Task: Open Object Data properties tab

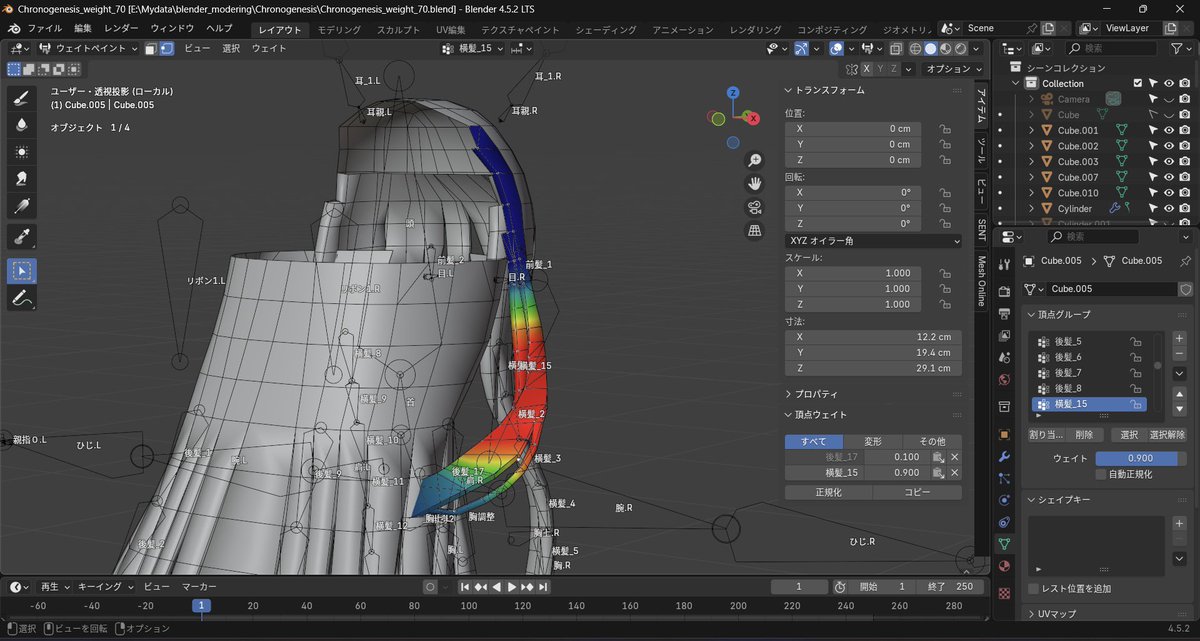Action: [x=1005, y=544]
